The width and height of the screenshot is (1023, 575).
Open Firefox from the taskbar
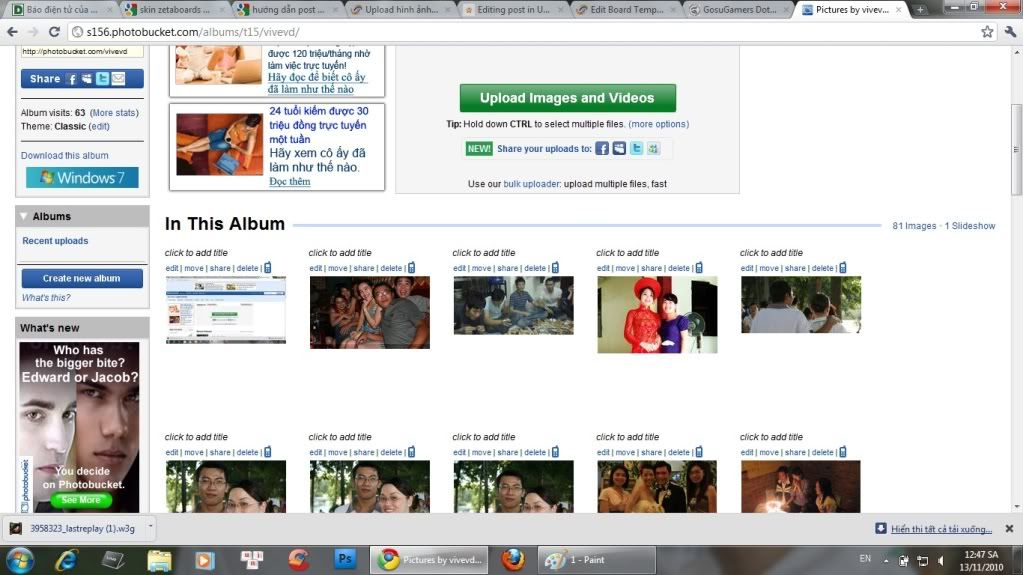[513, 559]
